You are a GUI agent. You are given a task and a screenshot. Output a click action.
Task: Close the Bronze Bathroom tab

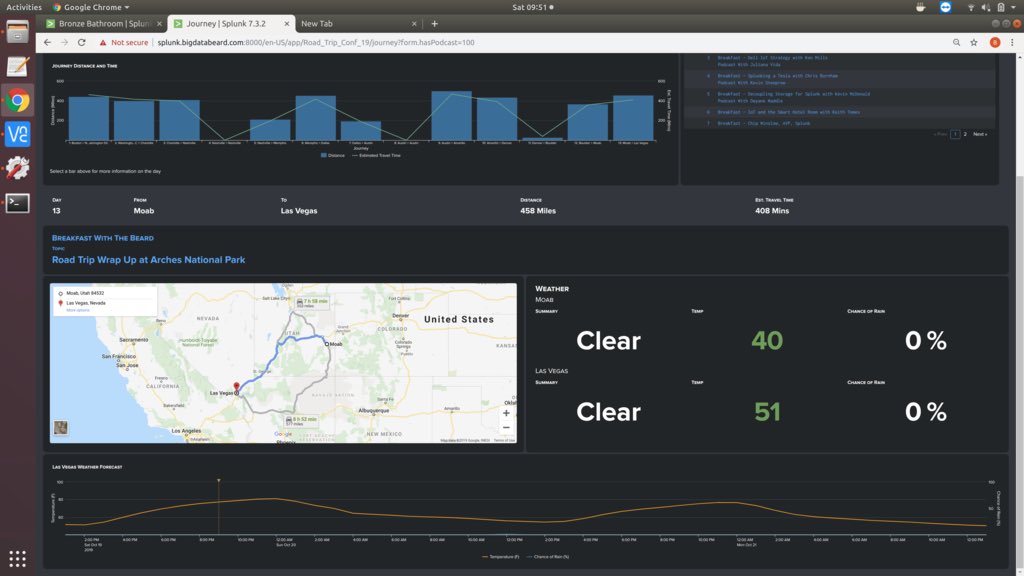(x=159, y=24)
